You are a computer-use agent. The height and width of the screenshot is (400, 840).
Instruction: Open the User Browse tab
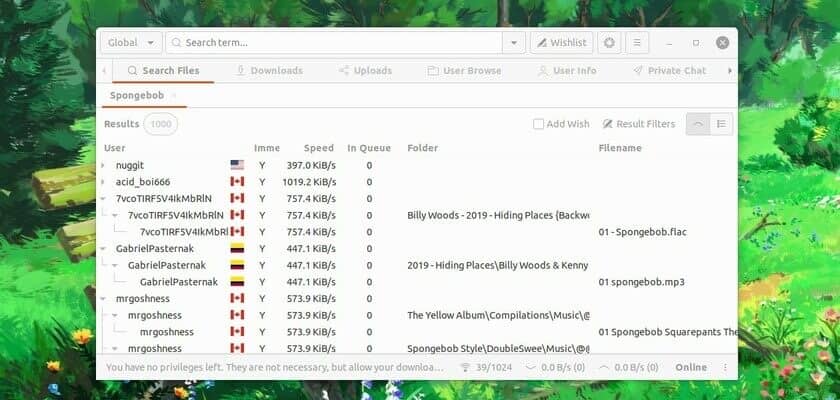[464, 71]
